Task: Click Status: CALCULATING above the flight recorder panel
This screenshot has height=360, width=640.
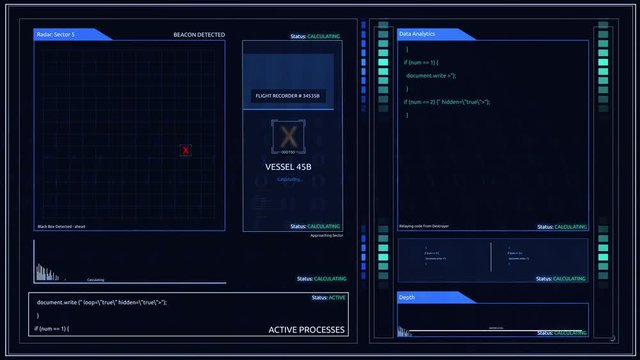Action: point(315,36)
